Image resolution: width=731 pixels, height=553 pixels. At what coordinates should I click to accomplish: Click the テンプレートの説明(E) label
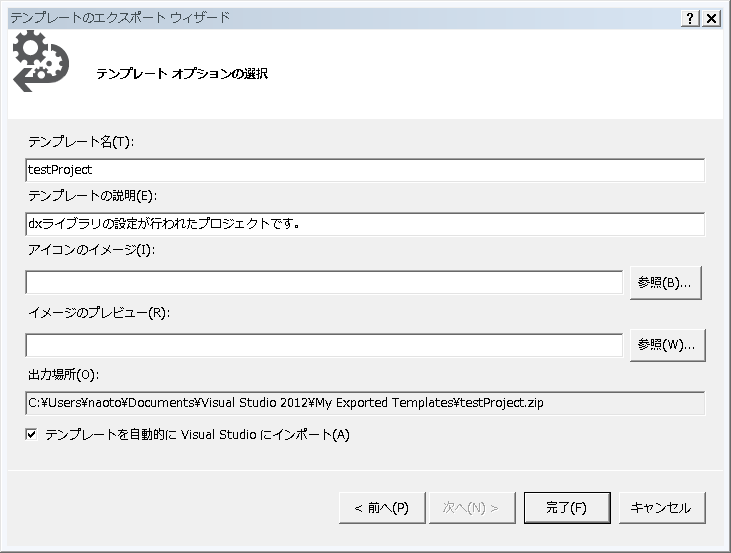(92, 196)
